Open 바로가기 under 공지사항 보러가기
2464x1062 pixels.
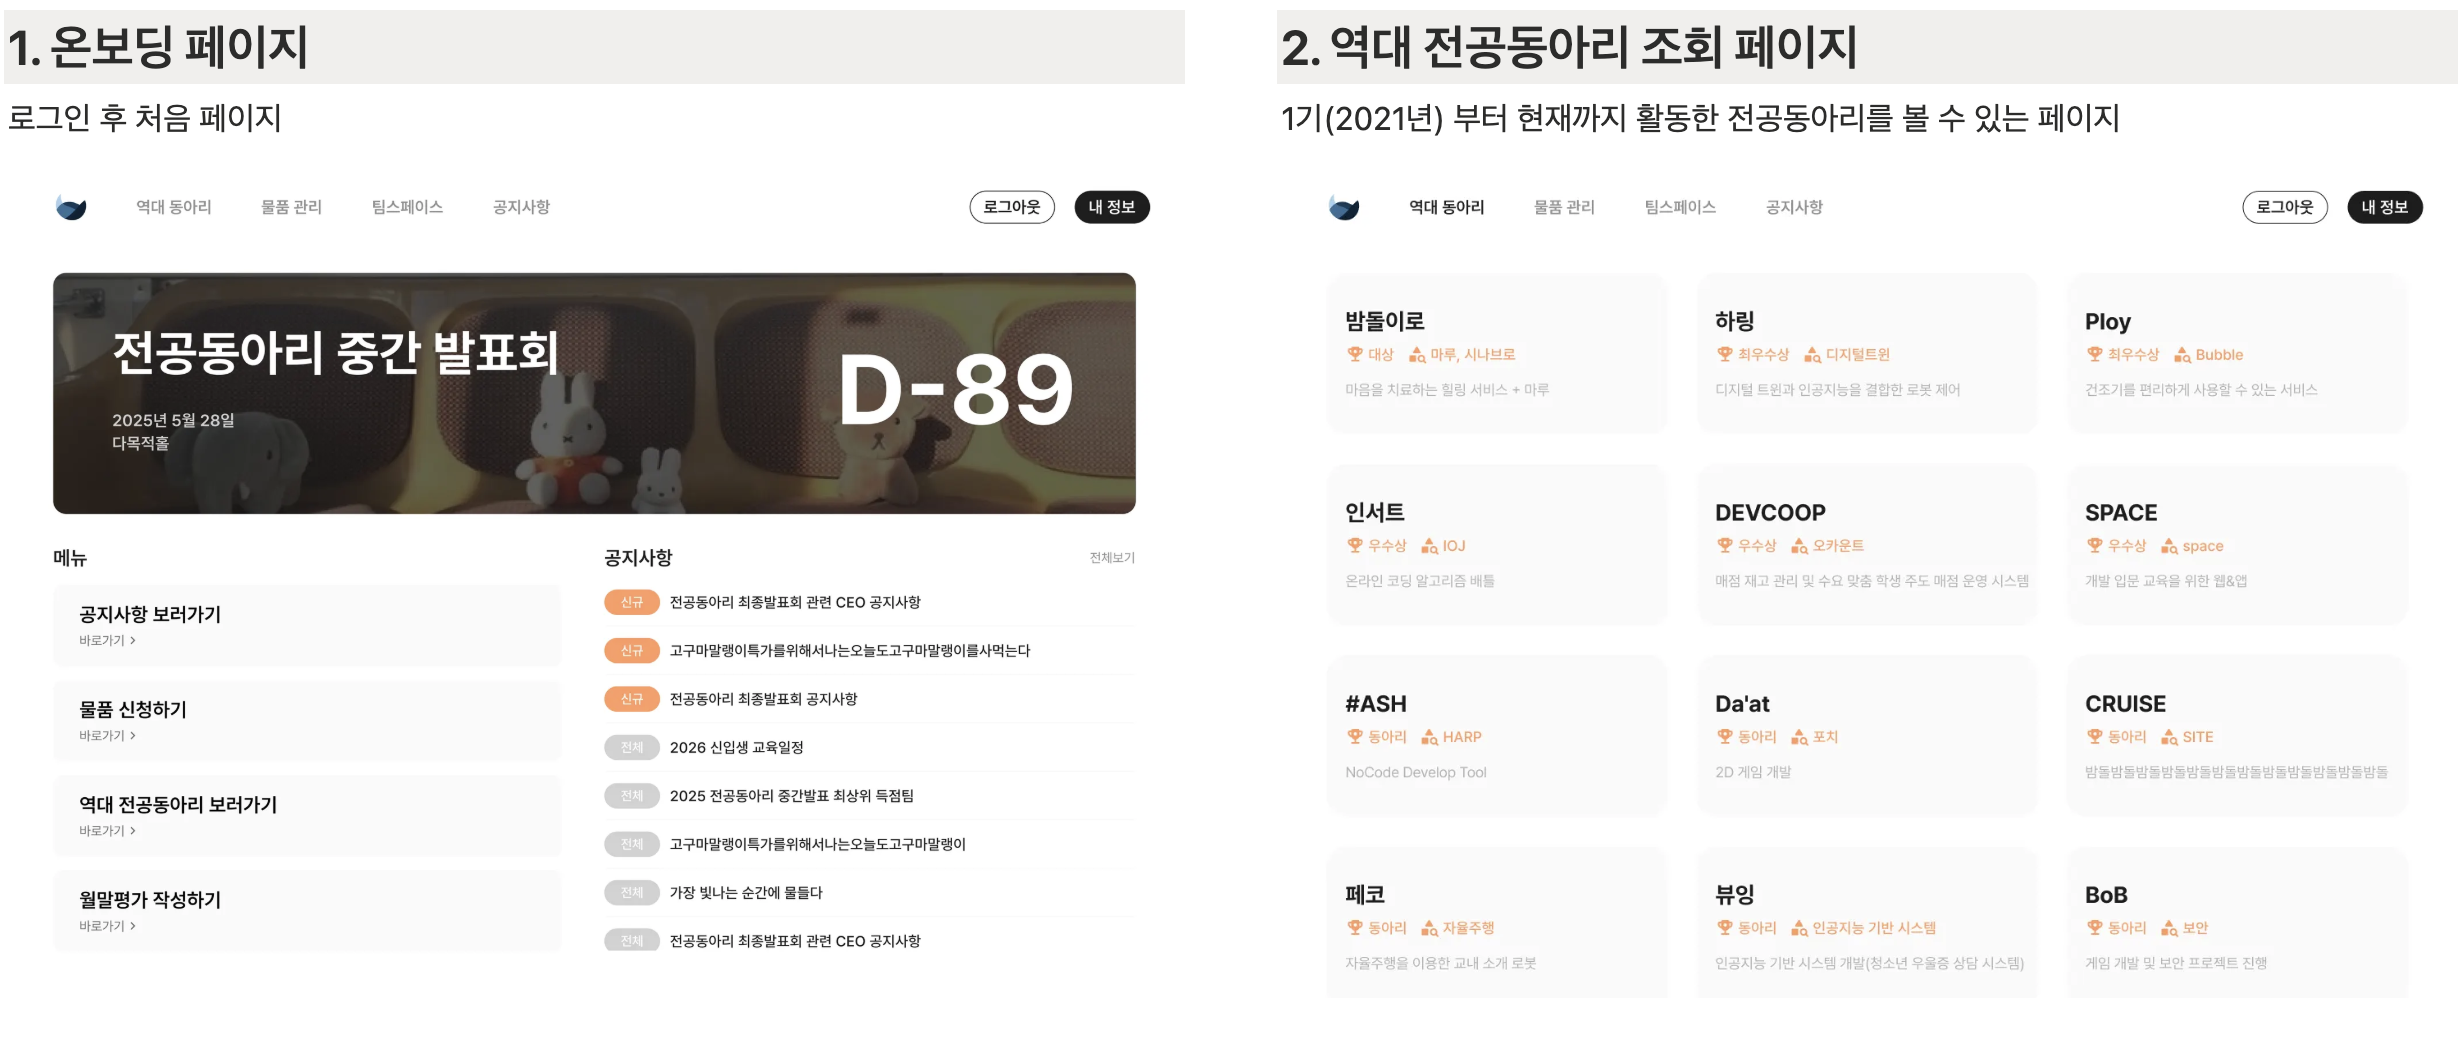click(107, 640)
